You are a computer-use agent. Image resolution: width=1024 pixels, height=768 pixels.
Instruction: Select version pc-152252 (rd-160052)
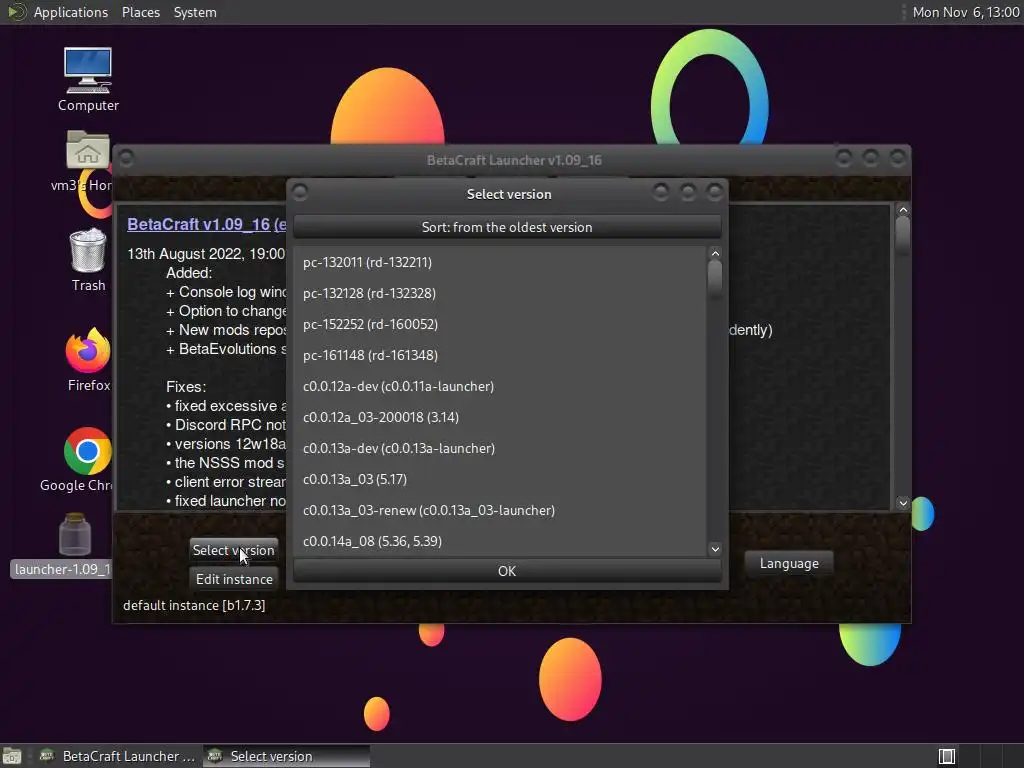coord(500,324)
